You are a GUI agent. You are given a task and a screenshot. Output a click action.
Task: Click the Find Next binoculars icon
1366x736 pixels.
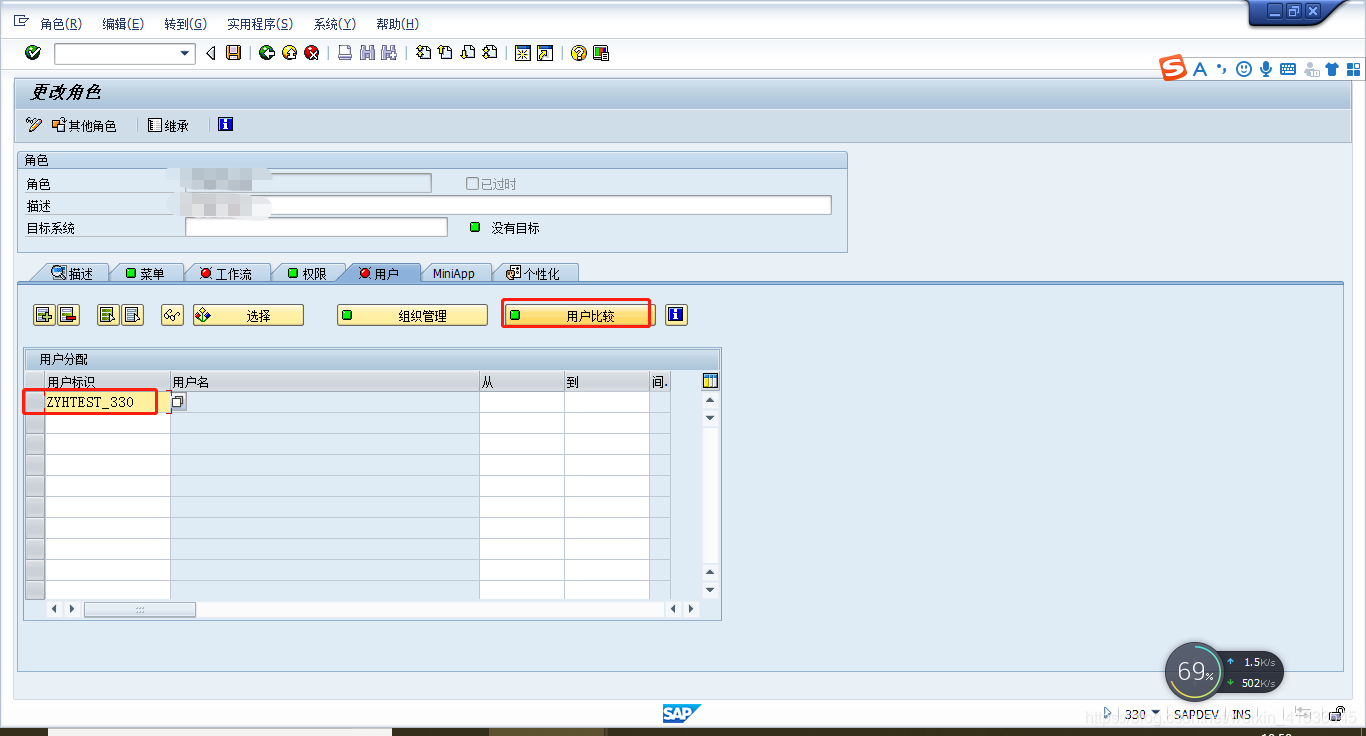(389, 53)
